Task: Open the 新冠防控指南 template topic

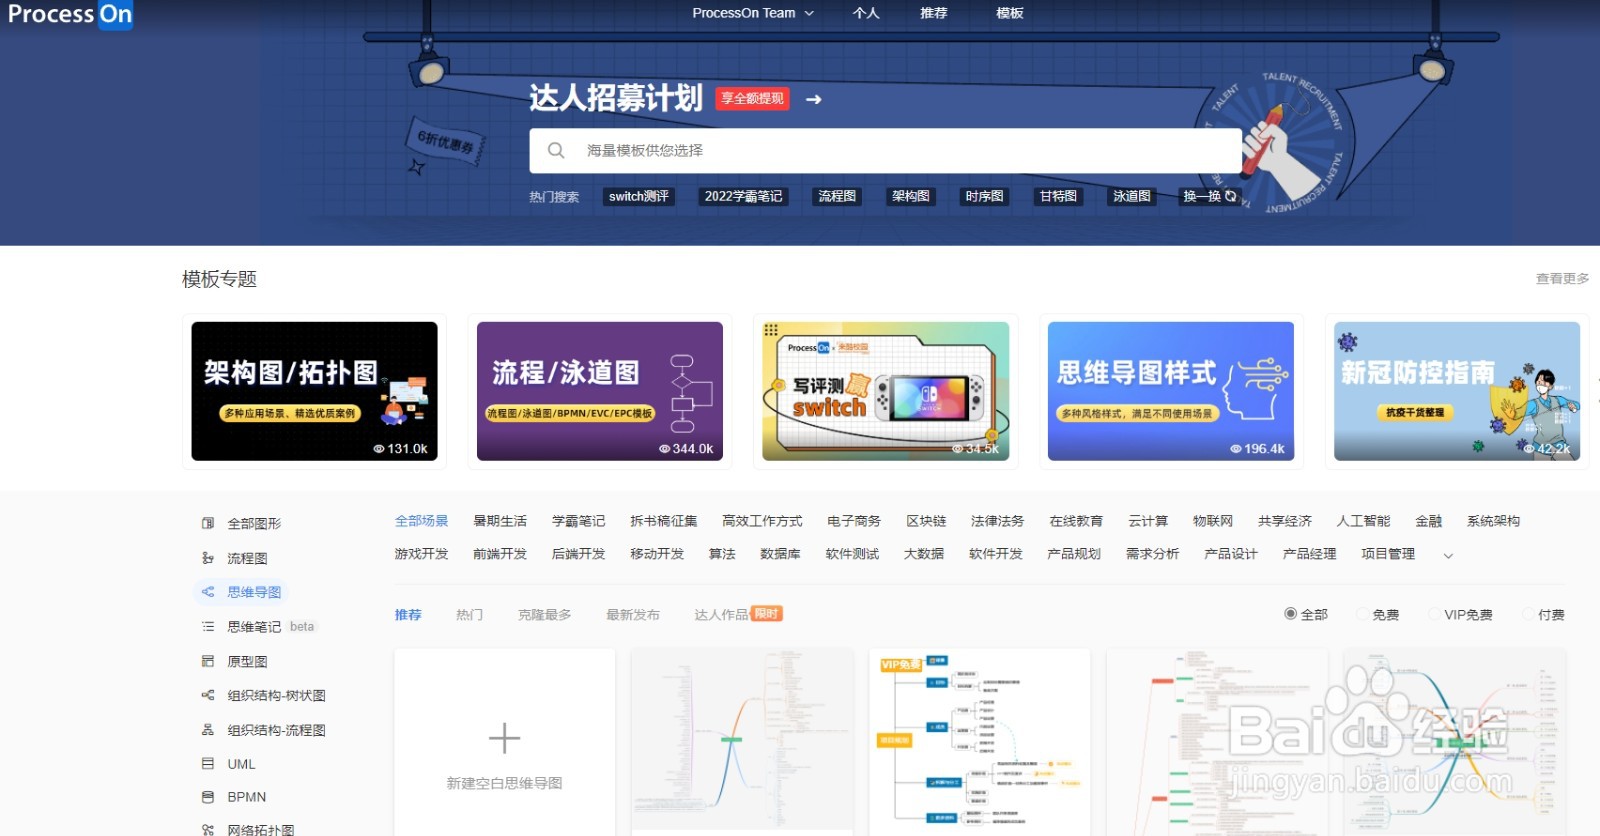Action: pyautogui.click(x=1457, y=391)
